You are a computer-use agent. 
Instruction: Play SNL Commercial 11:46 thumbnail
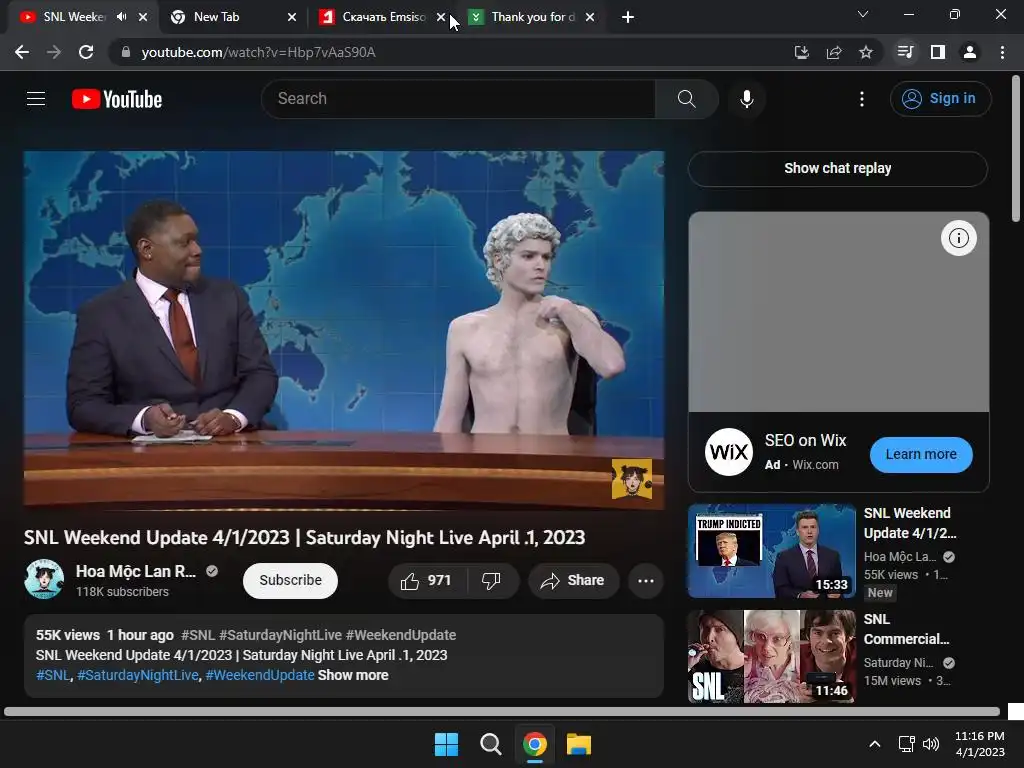[x=772, y=656]
